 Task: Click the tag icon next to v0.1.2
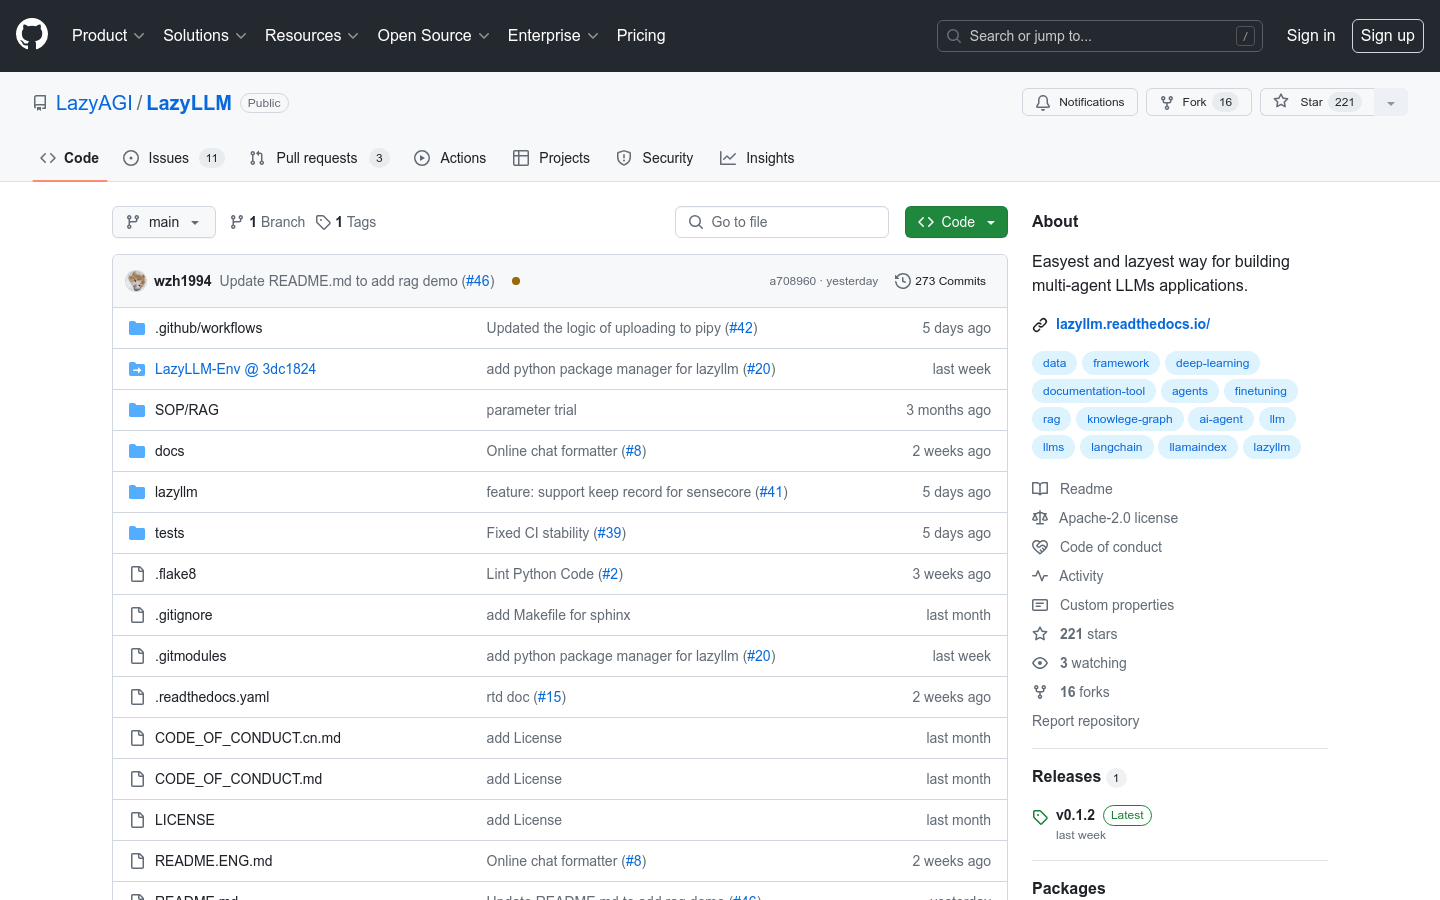pos(1040,817)
